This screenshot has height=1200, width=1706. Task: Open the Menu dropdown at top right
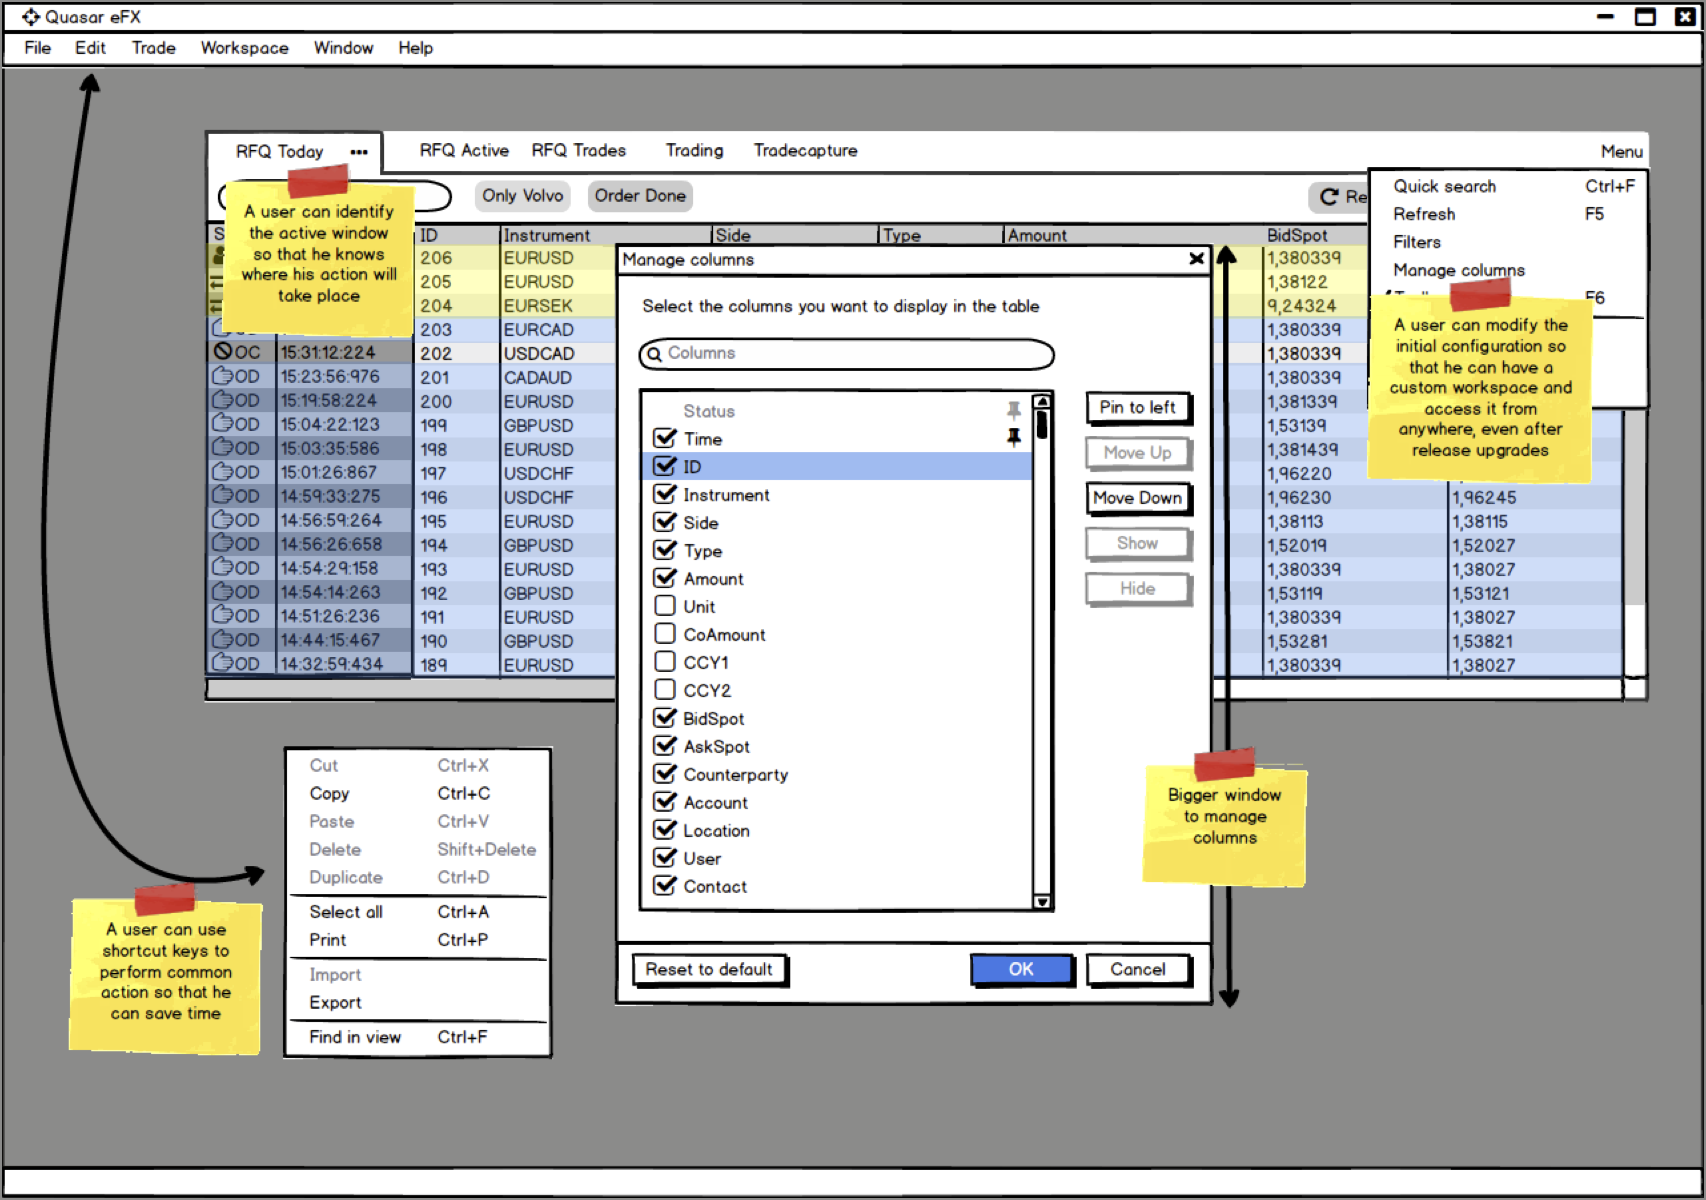pos(1621,151)
